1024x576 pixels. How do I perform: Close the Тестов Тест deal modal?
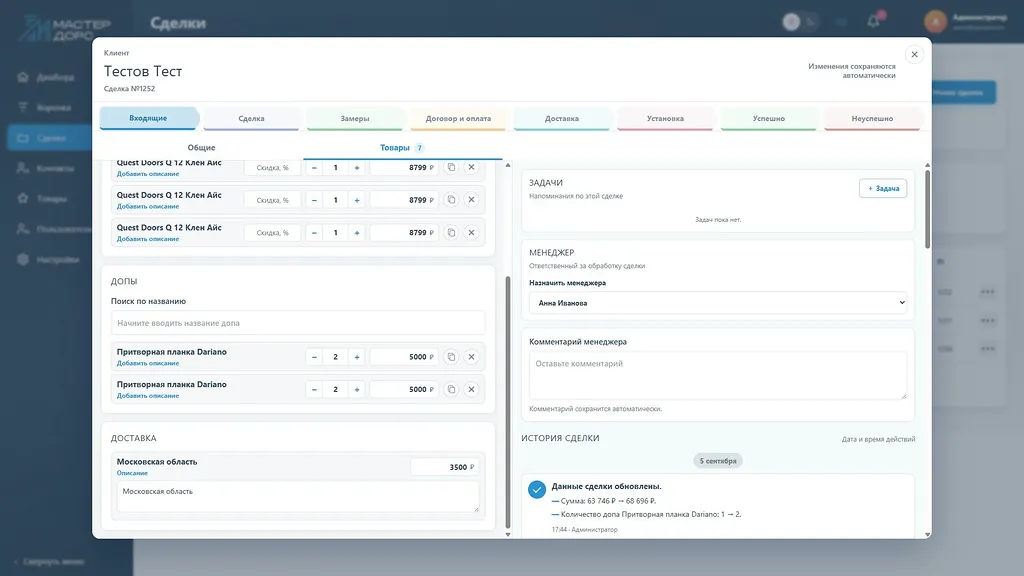coord(914,55)
